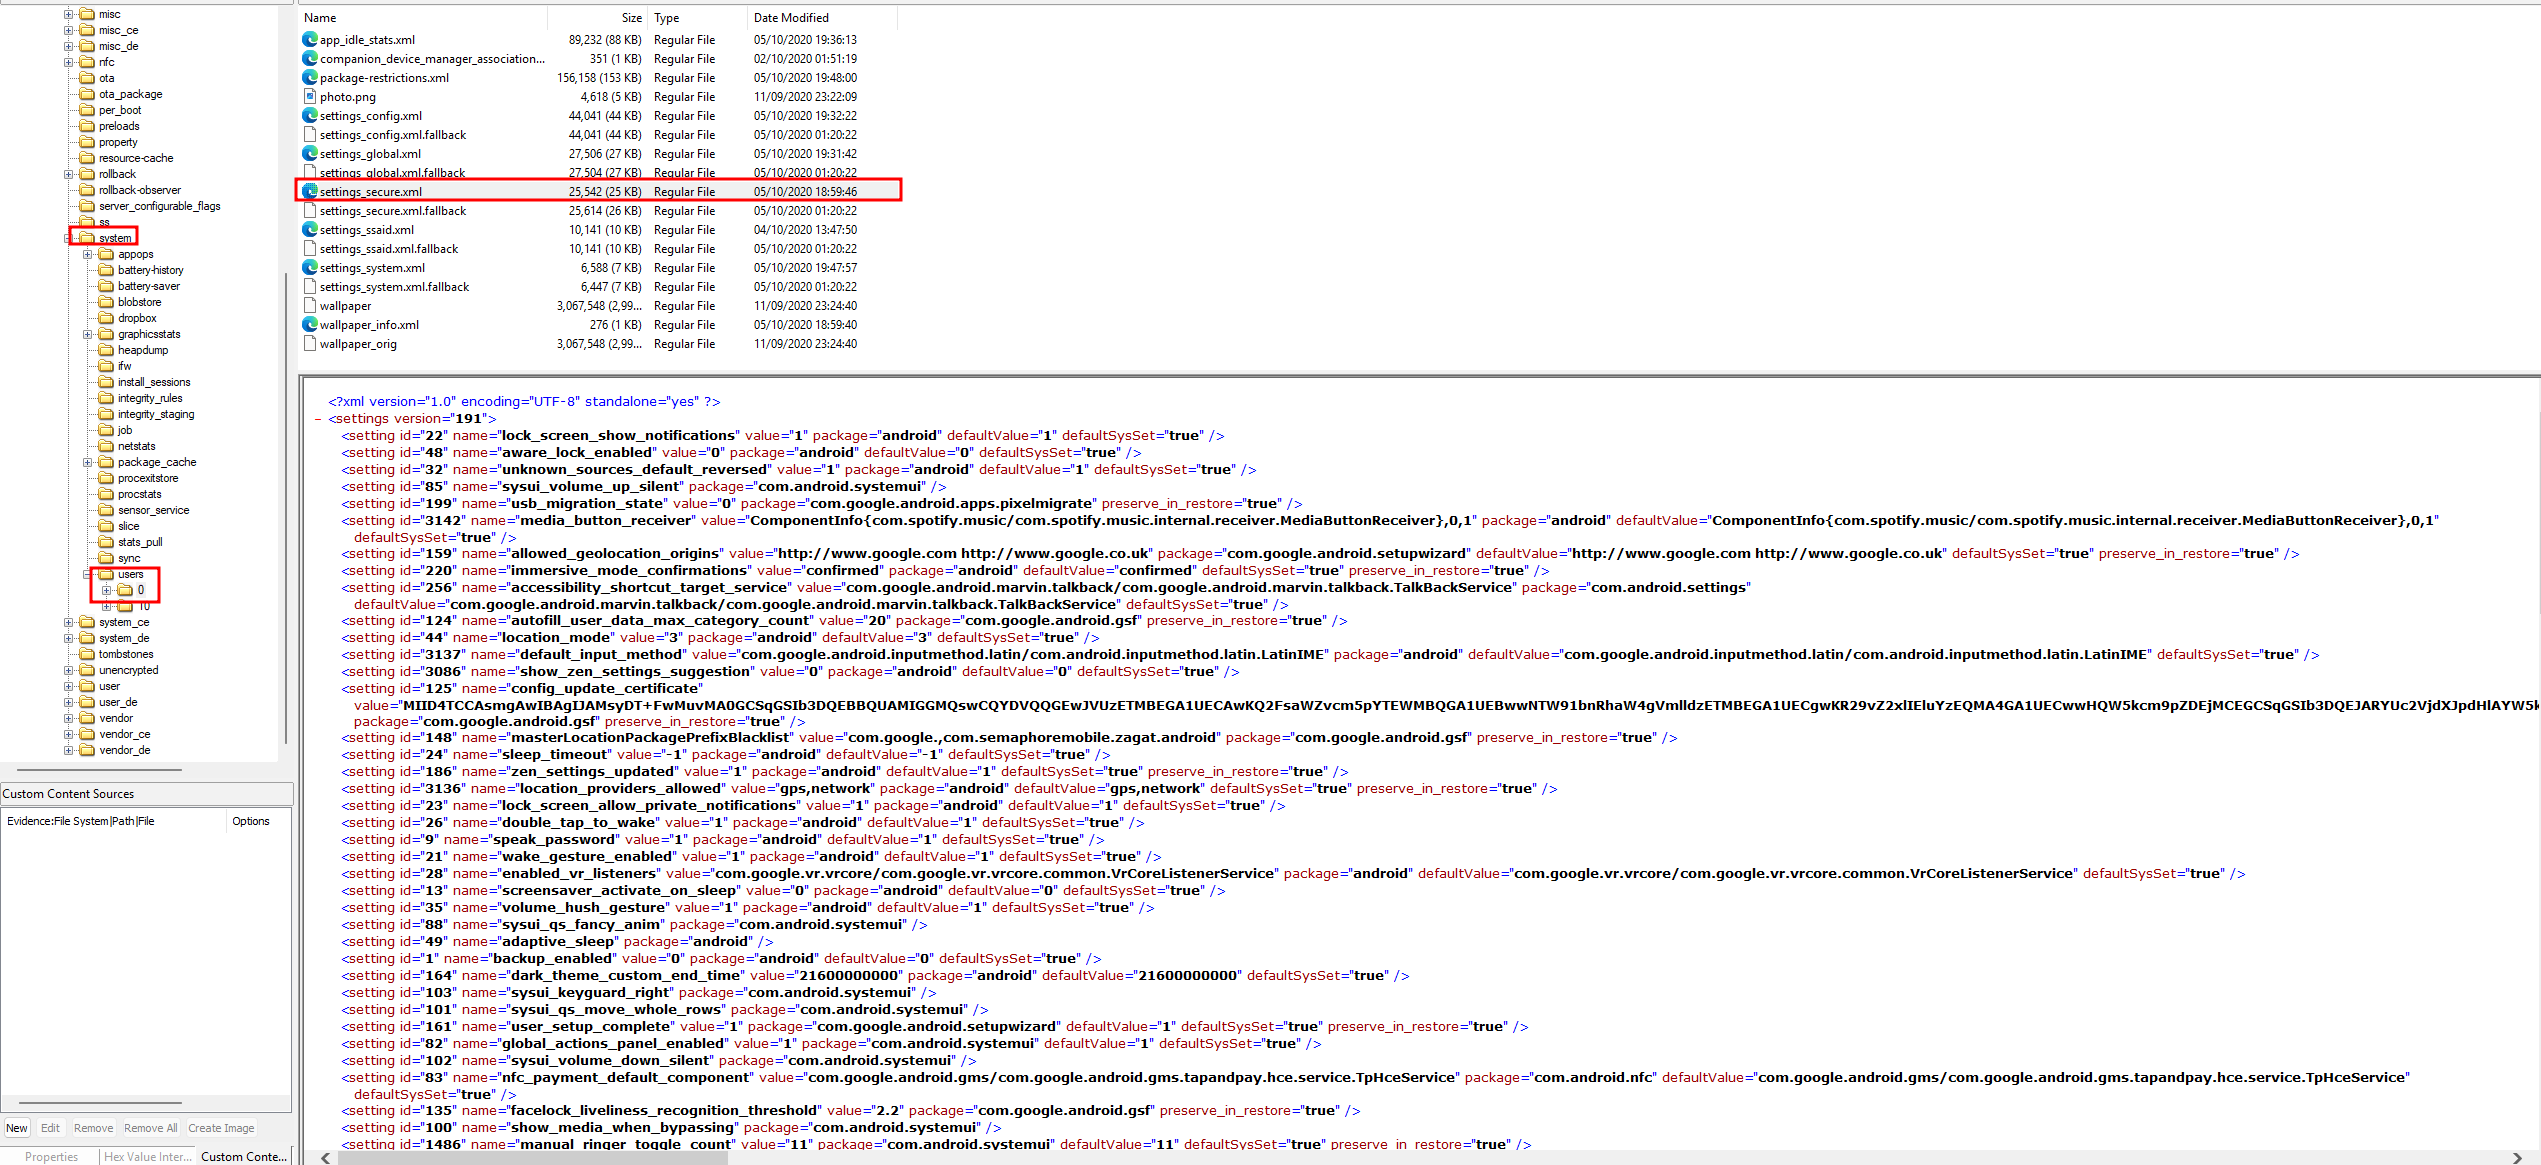Sort file list by Type column
Image resolution: width=2541 pixels, height=1165 pixels.
(x=697, y=18)
